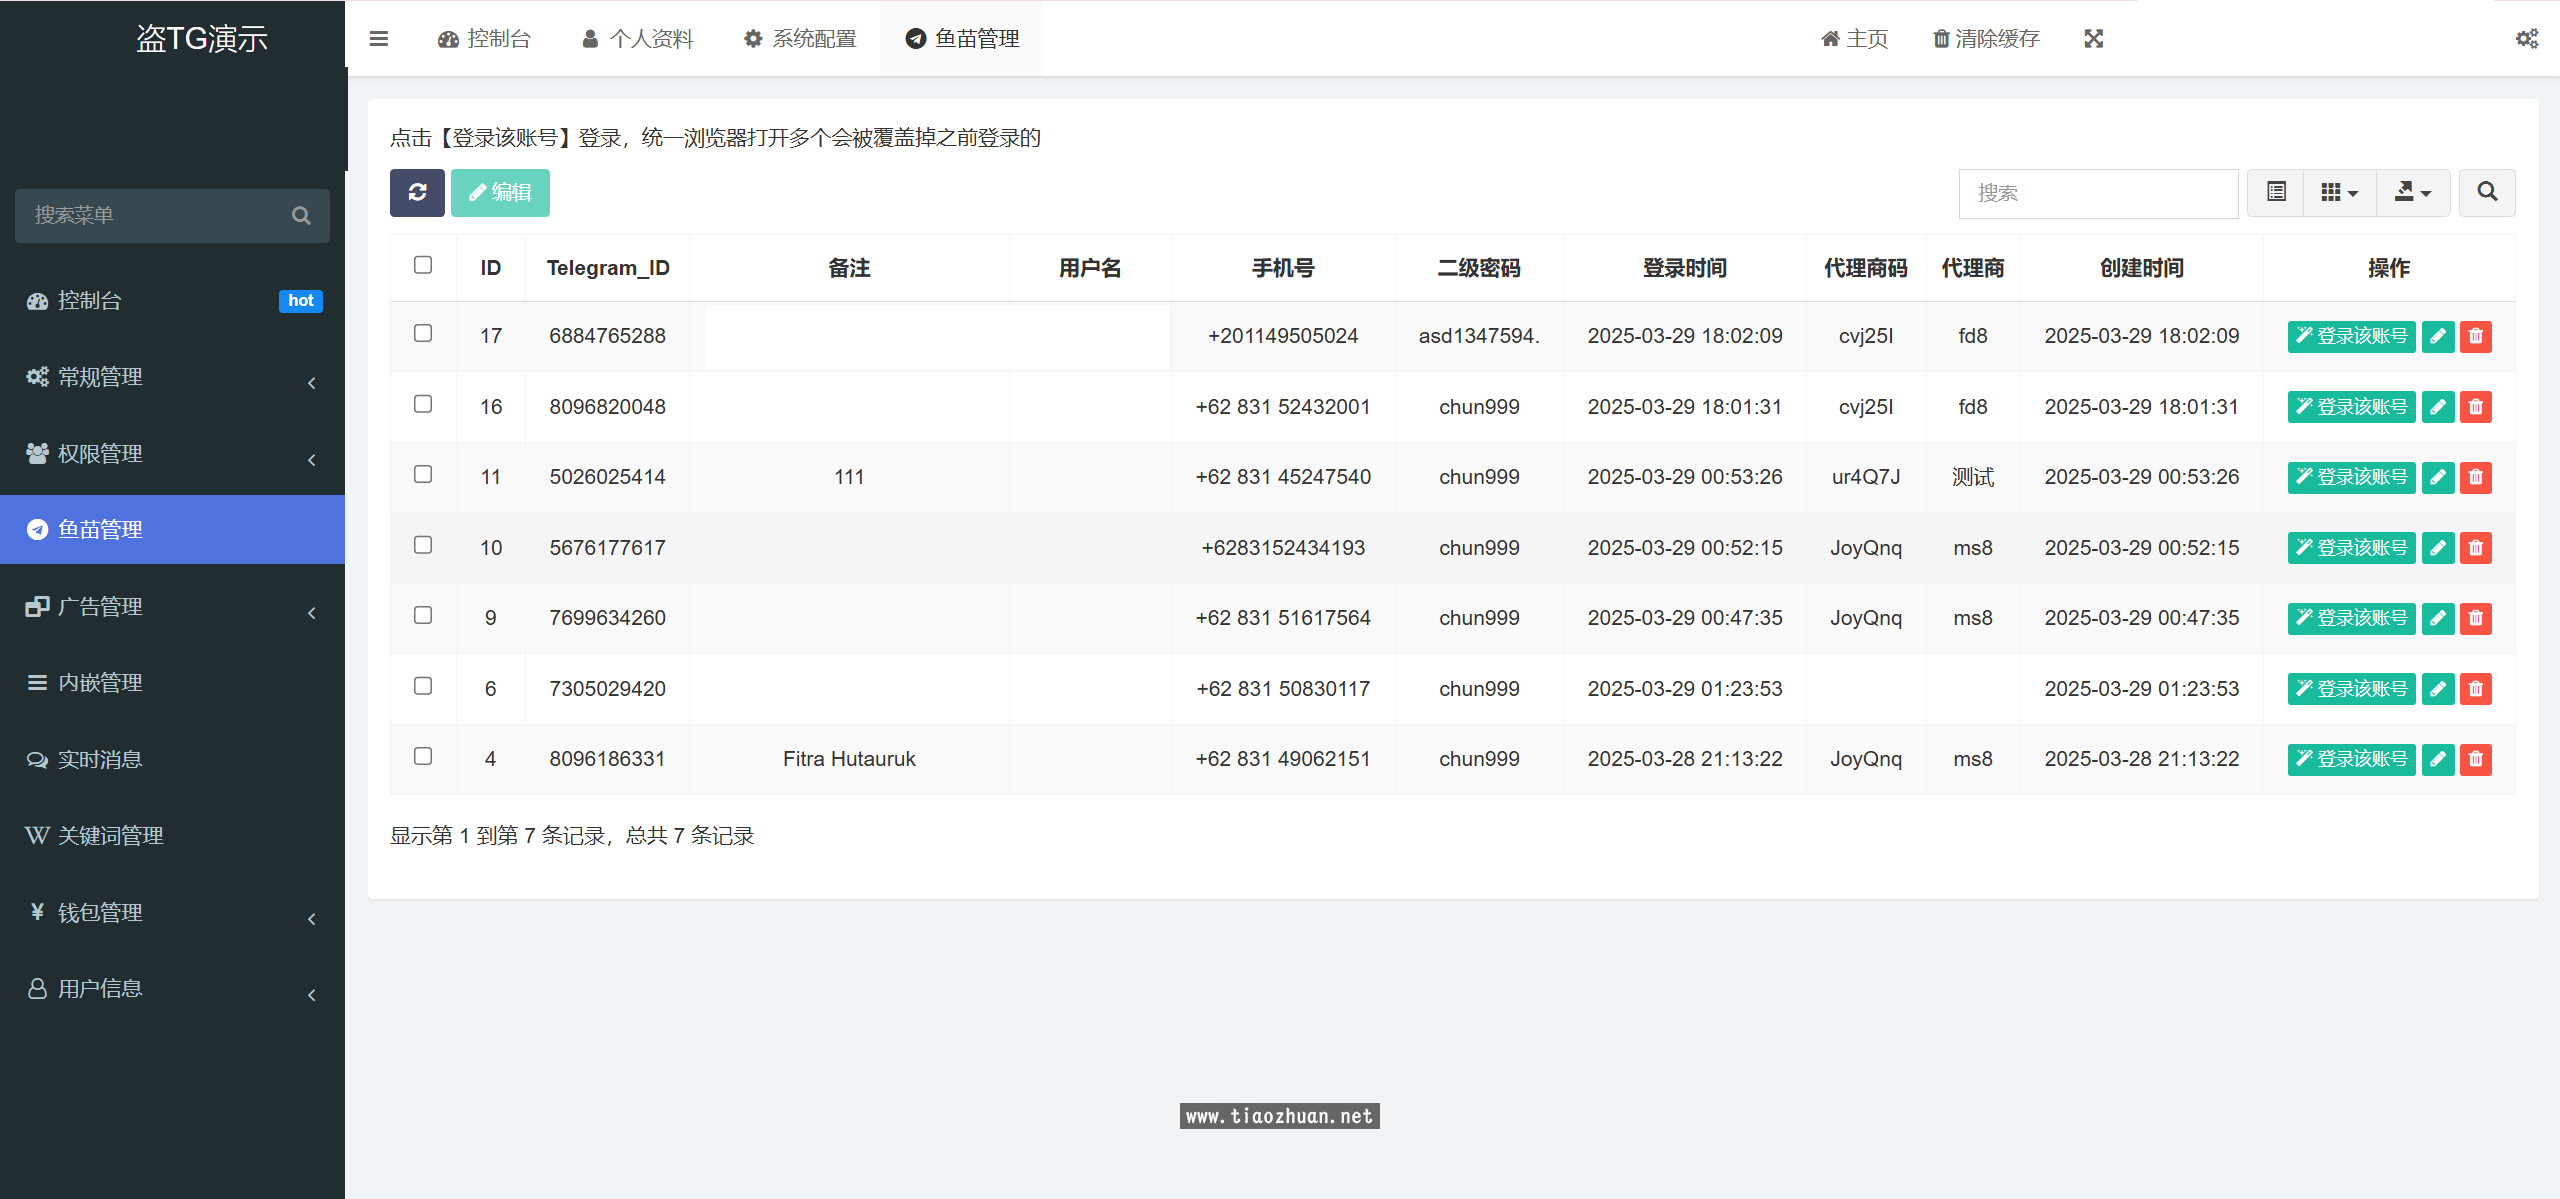Switch to the 系统配置 tab
The width and height of the screenshot is (2560, 1199).
coord(800,39)
